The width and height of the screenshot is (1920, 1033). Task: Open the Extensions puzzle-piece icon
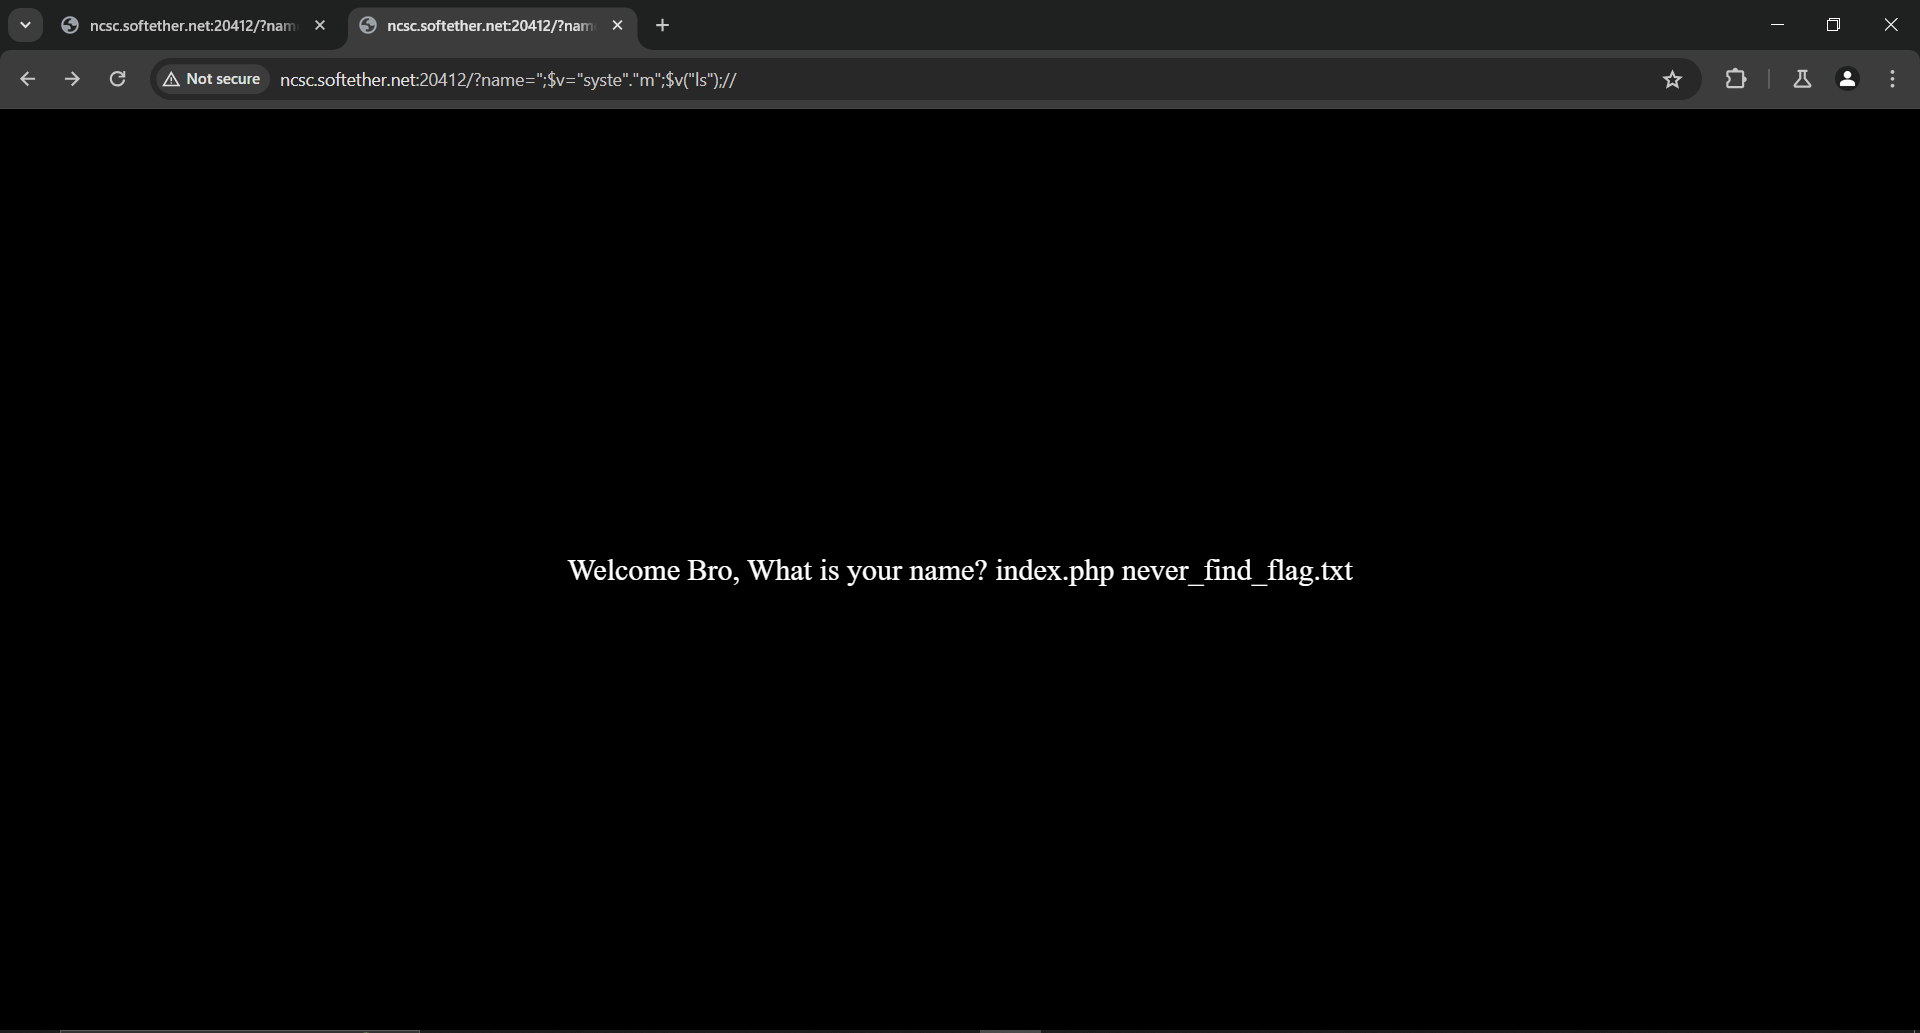(1737, 79)
